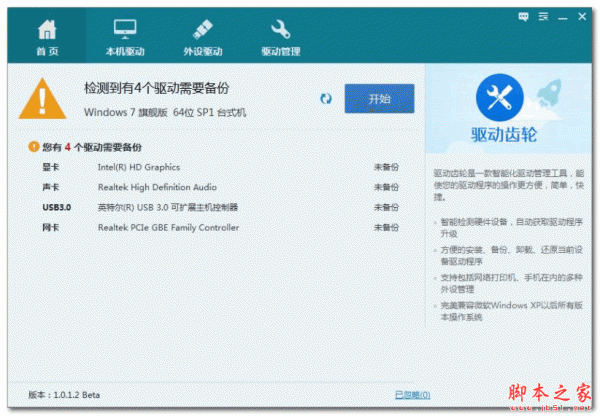The image size is (600, 416).
Task: Click the 声卡 category label
Action: 51,187
